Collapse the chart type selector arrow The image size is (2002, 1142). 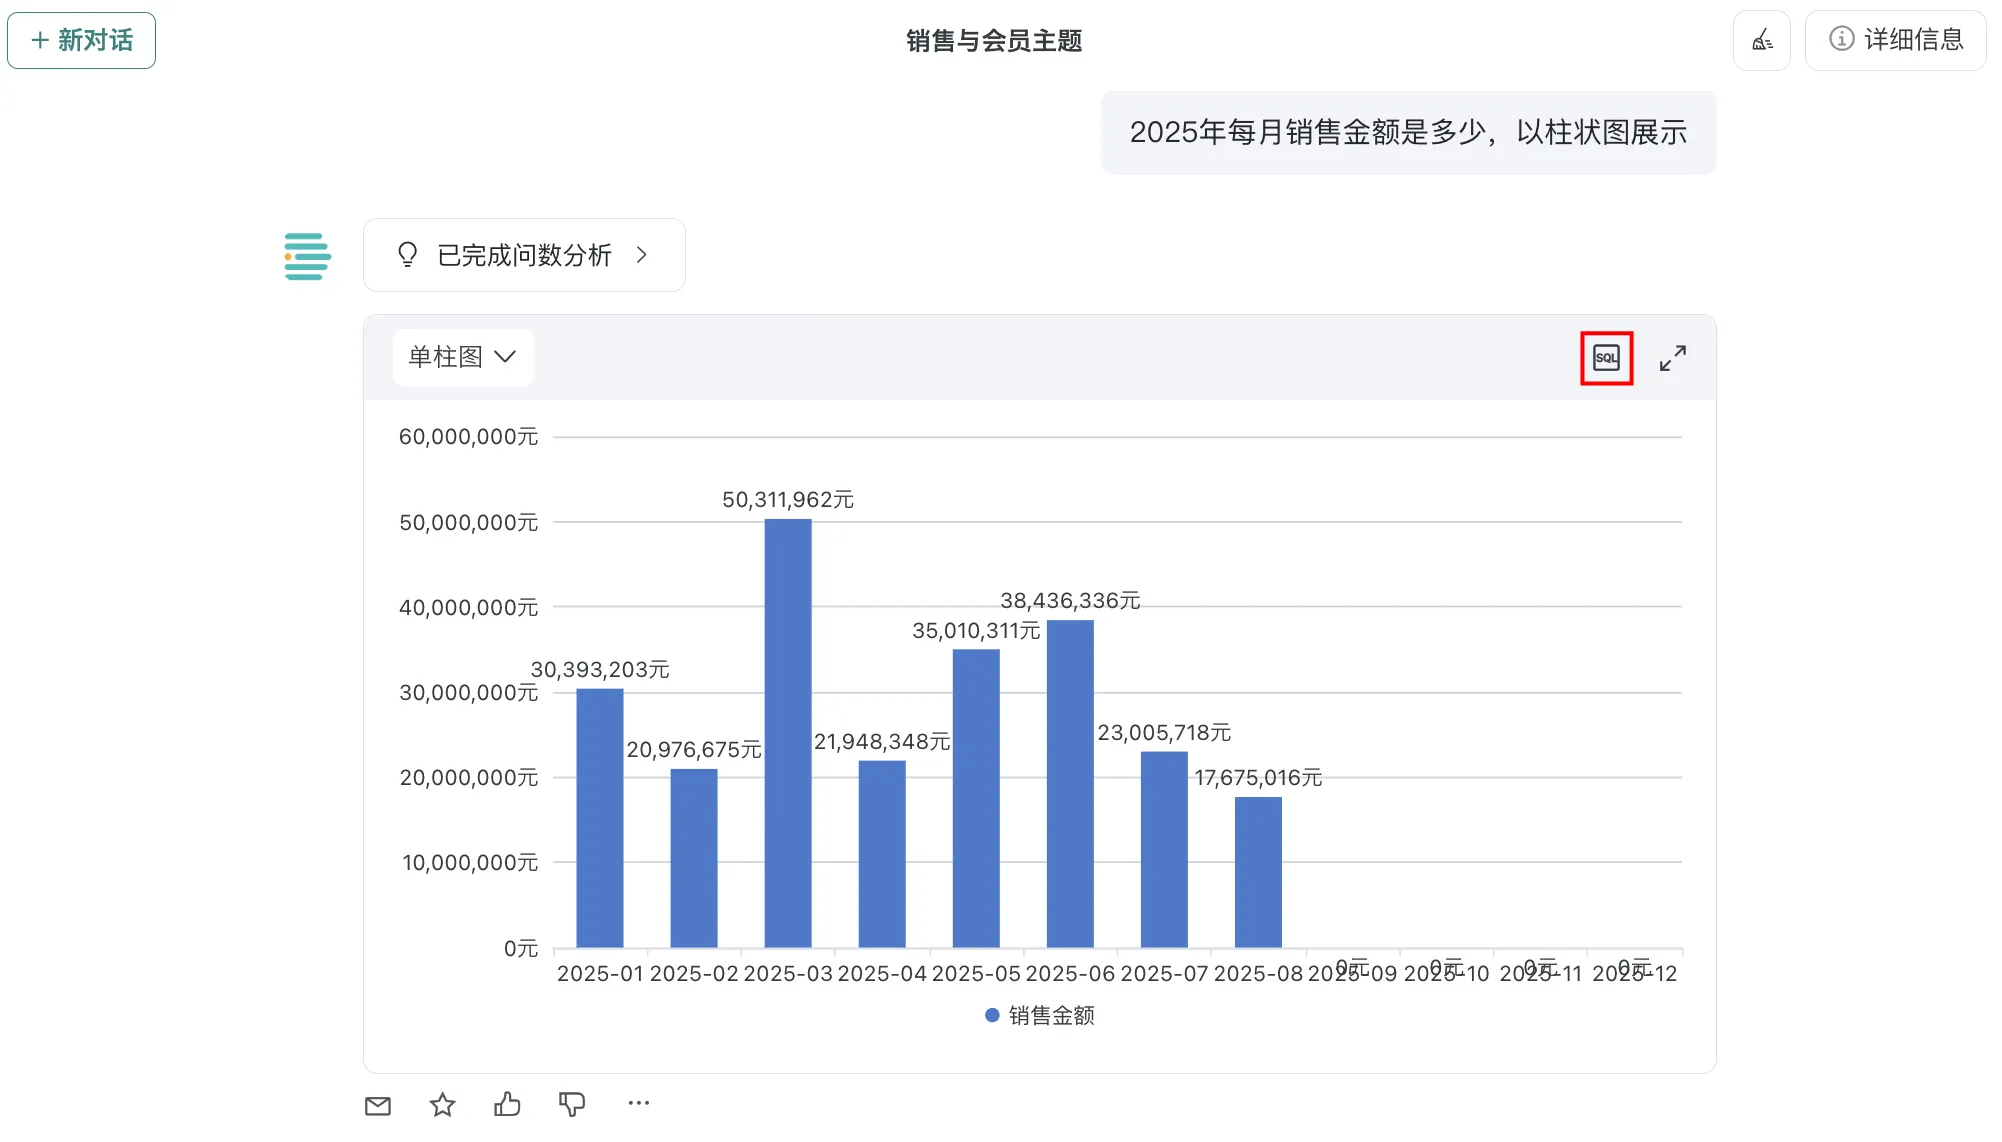pos(506,357)
